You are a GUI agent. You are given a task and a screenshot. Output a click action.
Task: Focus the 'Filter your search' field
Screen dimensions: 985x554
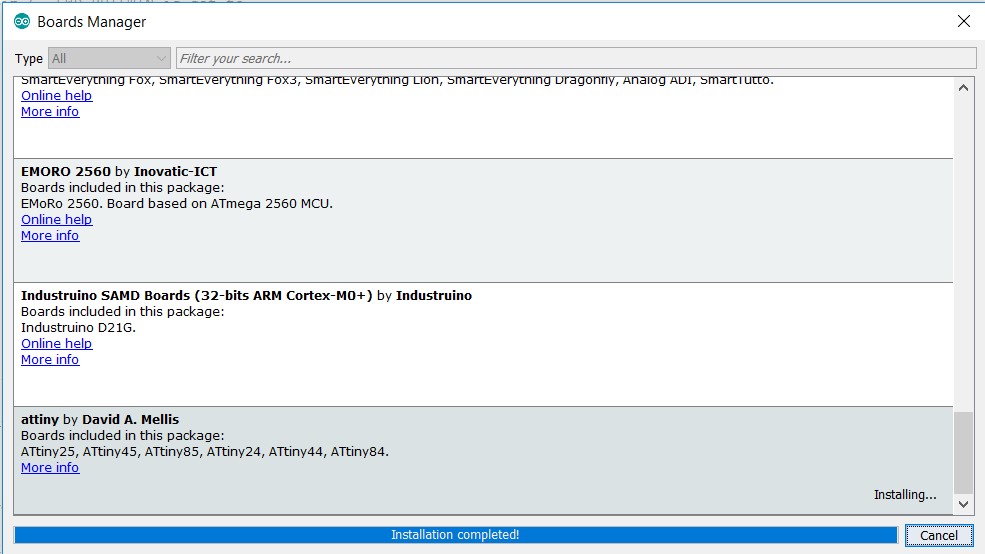pos(576,58)
